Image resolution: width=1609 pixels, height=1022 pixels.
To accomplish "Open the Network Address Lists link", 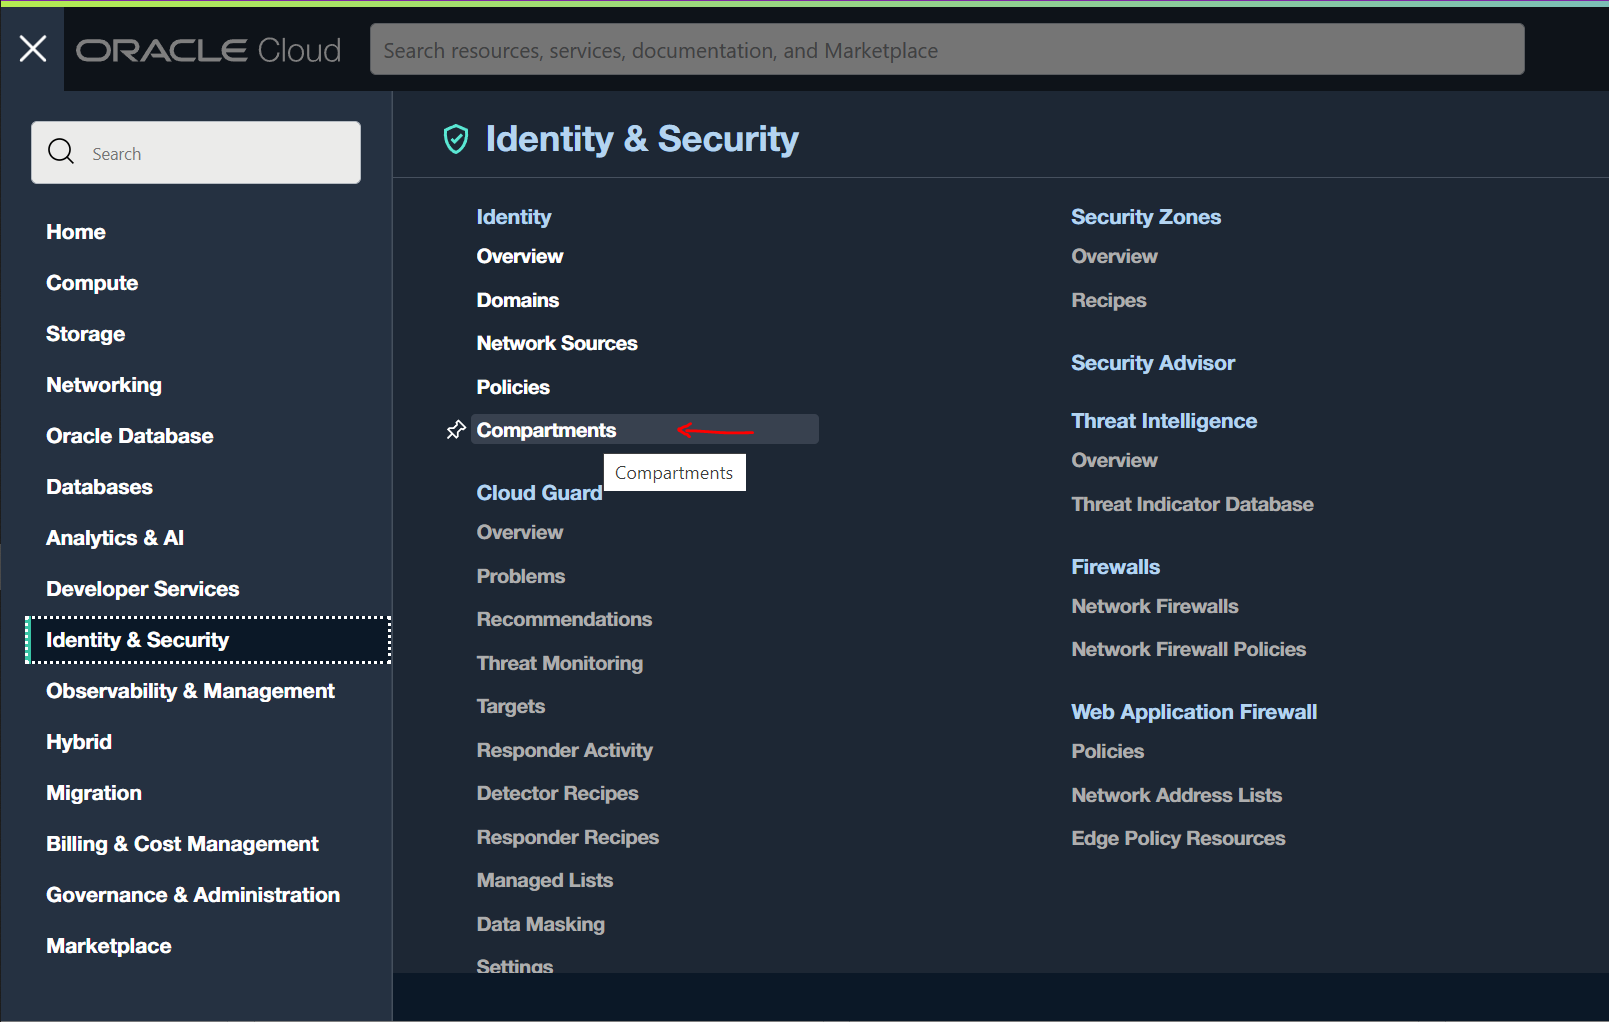I will pos(1177,795).
